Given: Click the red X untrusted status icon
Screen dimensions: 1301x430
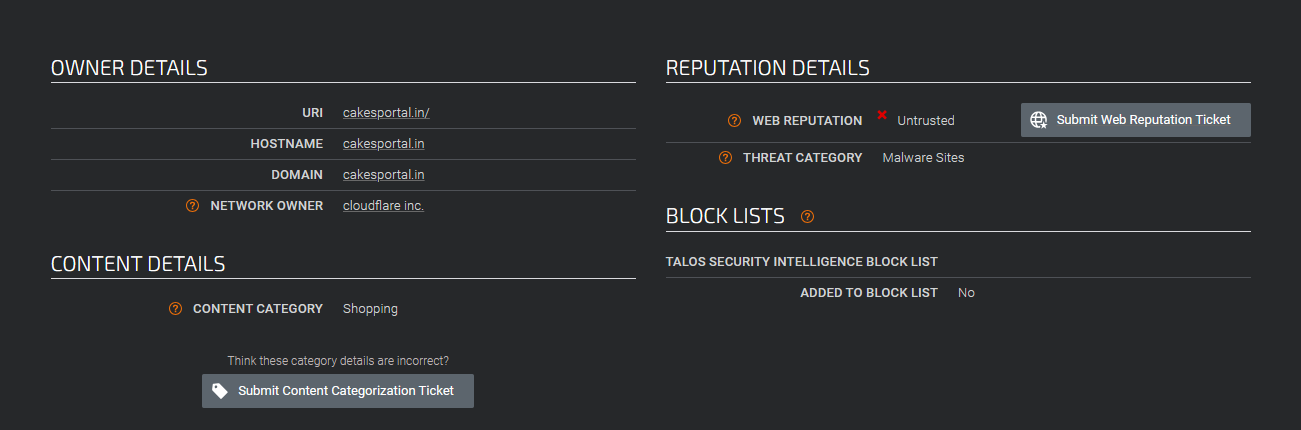Looking at the screenshot, I should (x=882, y=116).
